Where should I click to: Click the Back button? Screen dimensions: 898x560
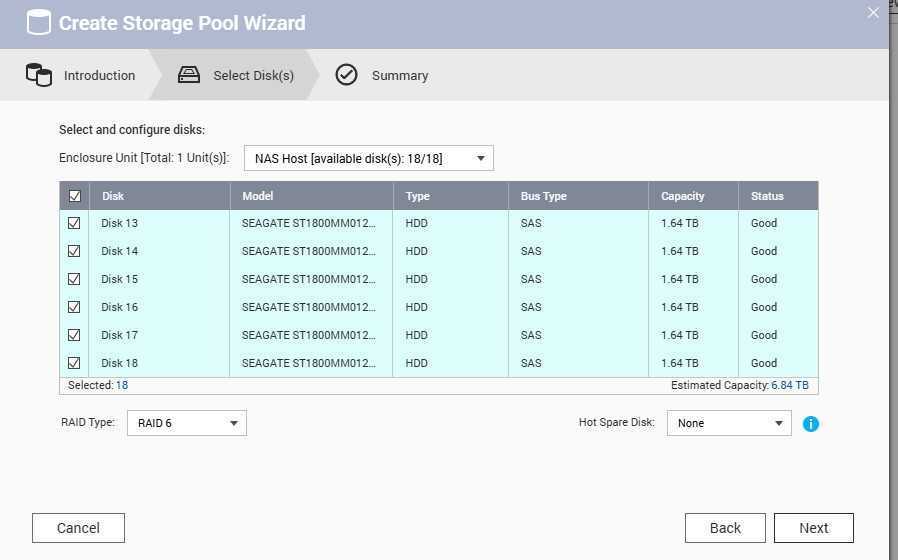(725, 528)
